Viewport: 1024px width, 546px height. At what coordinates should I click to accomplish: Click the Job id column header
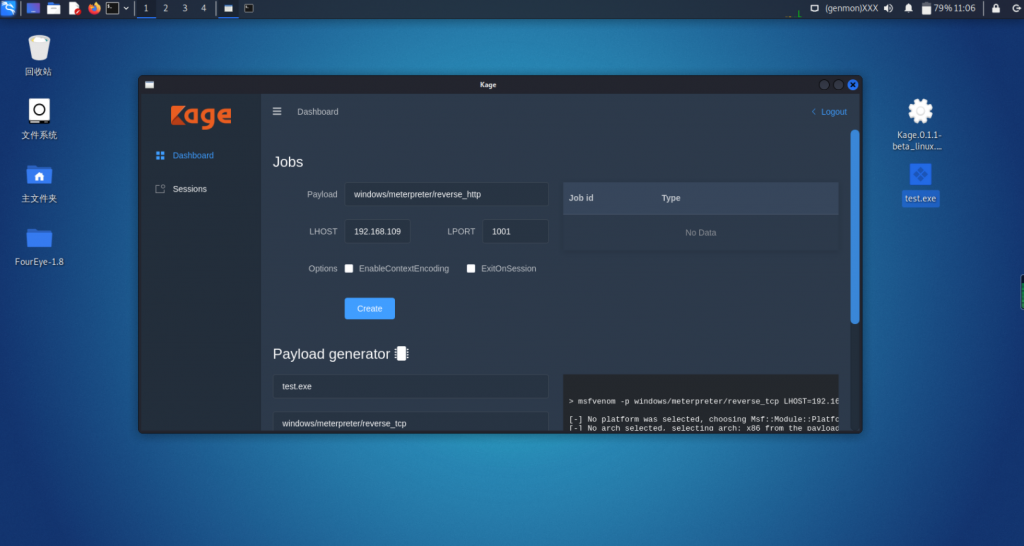[x=581, y=198]
